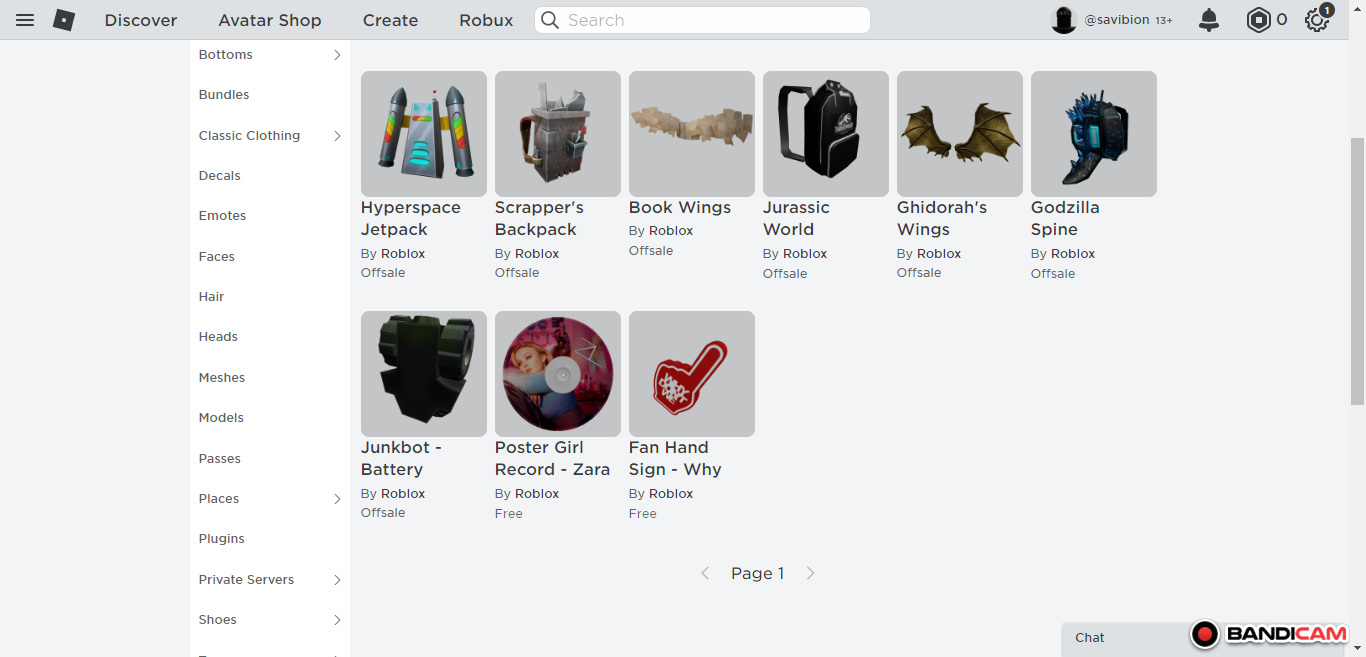Click the Roblox logo icon

(x=64, y=20)
